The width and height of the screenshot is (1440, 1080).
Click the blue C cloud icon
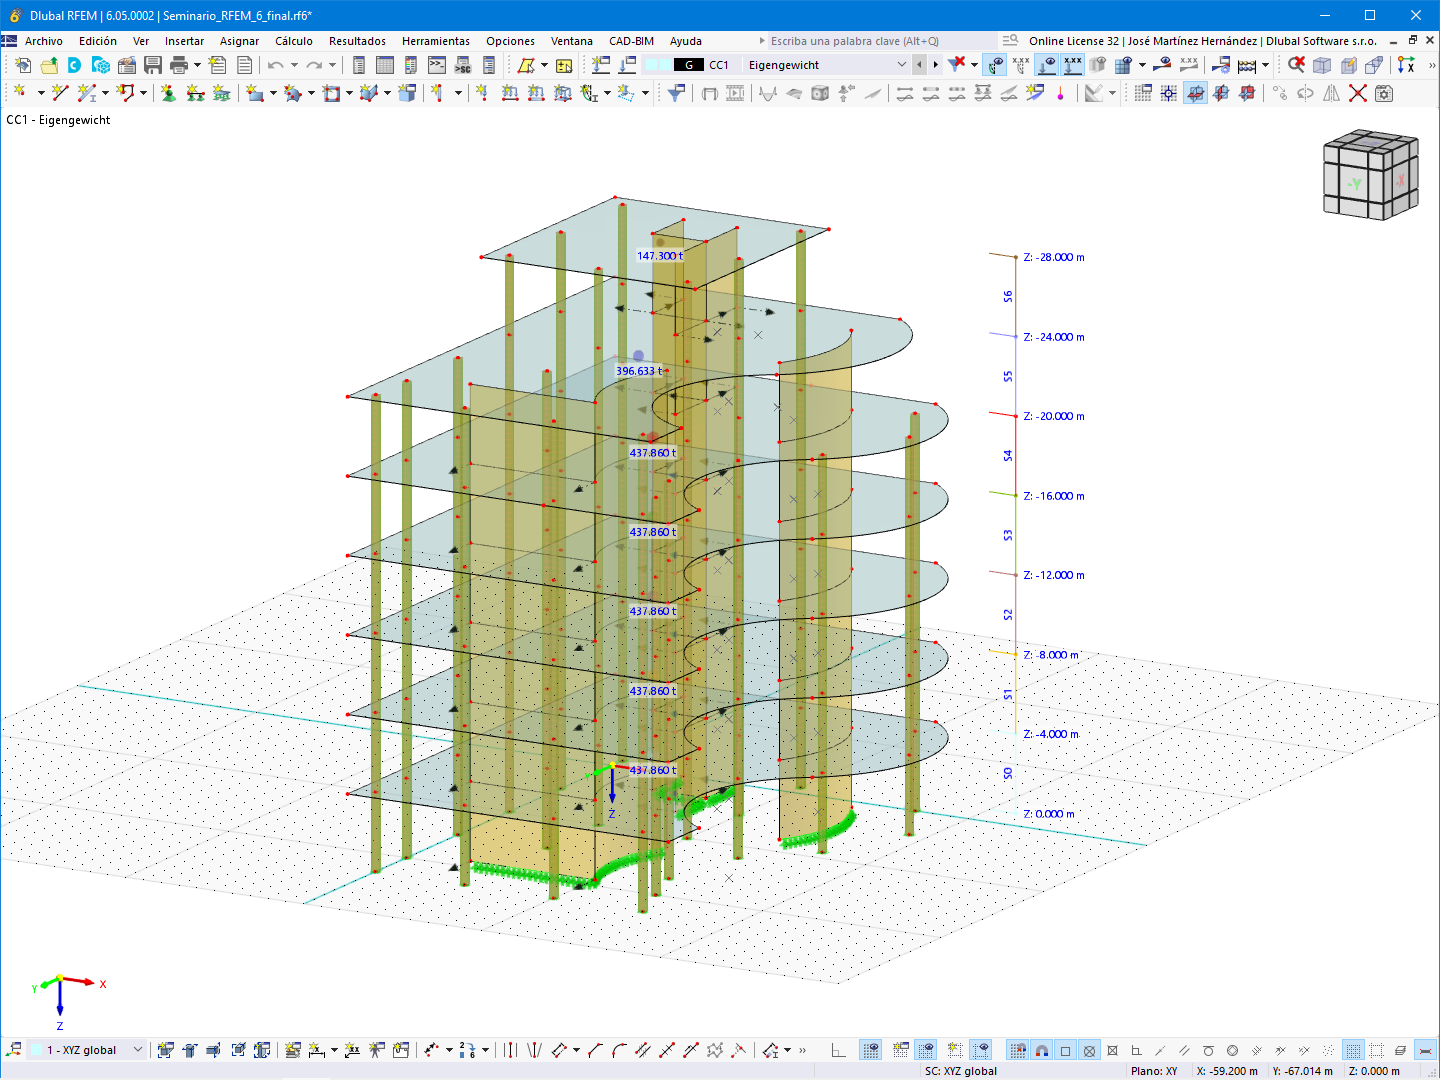(x=74, y=65)
